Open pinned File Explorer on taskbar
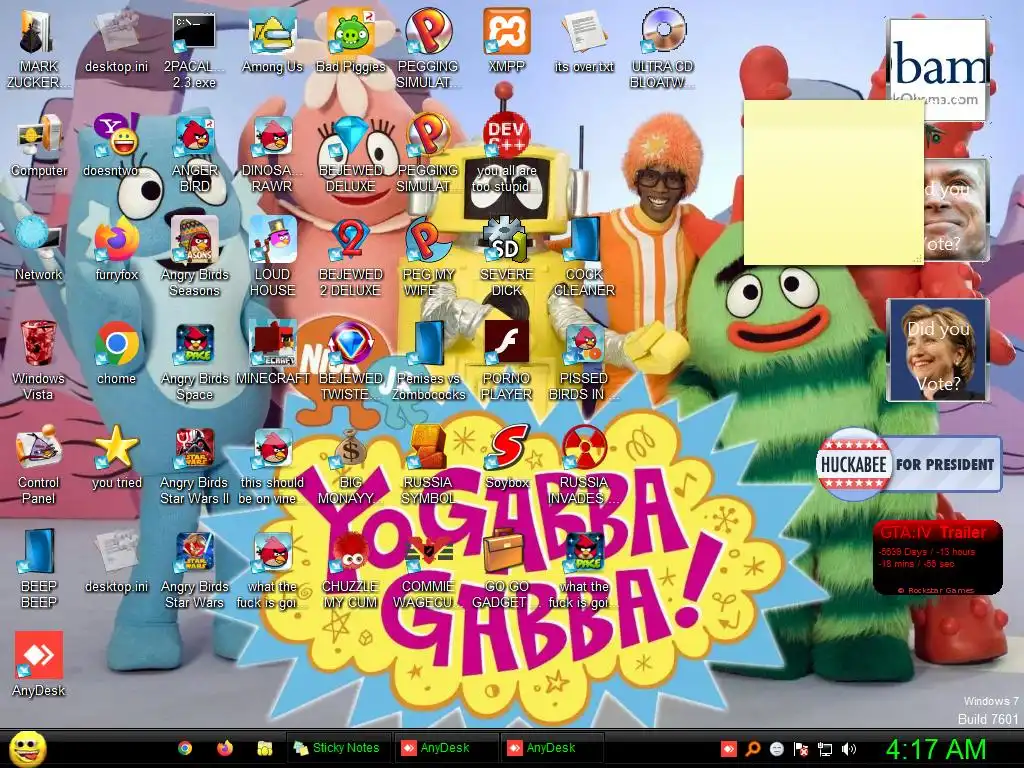Image resolution: width=1024 pixels, height=768 pixels. point(264,748)
